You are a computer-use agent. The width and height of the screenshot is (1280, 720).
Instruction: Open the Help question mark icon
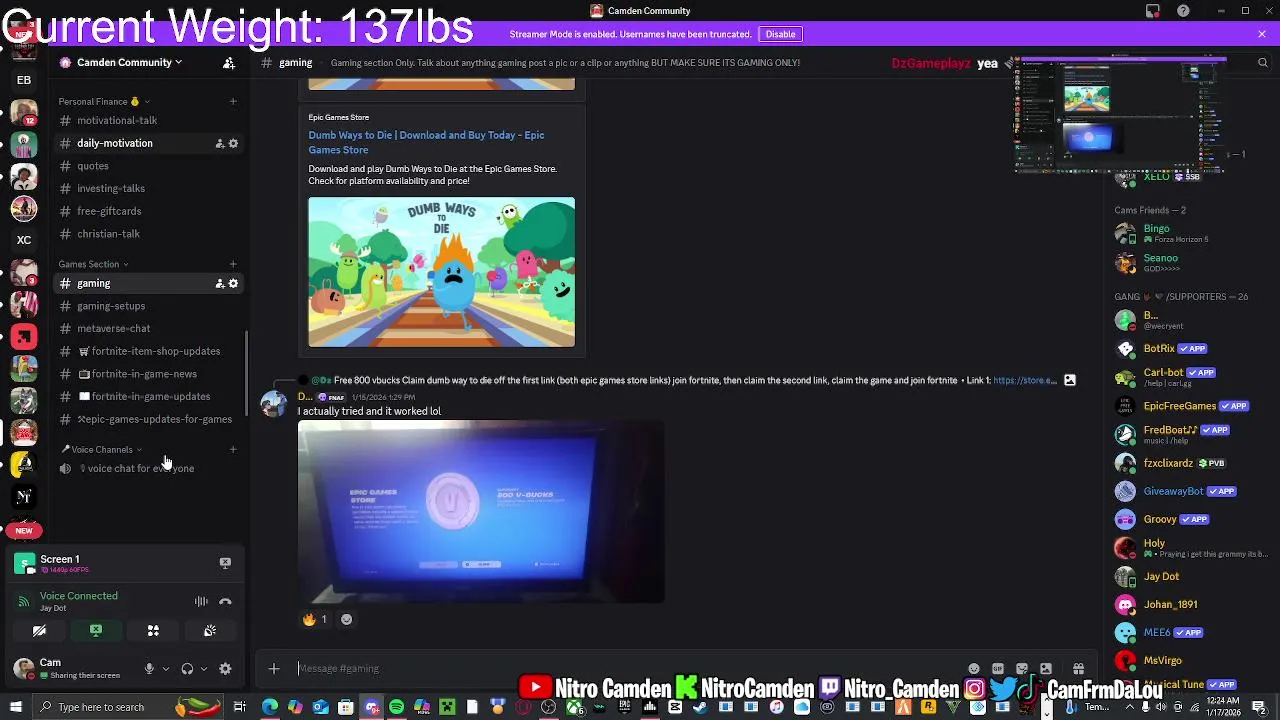(x=1184, y=11)
